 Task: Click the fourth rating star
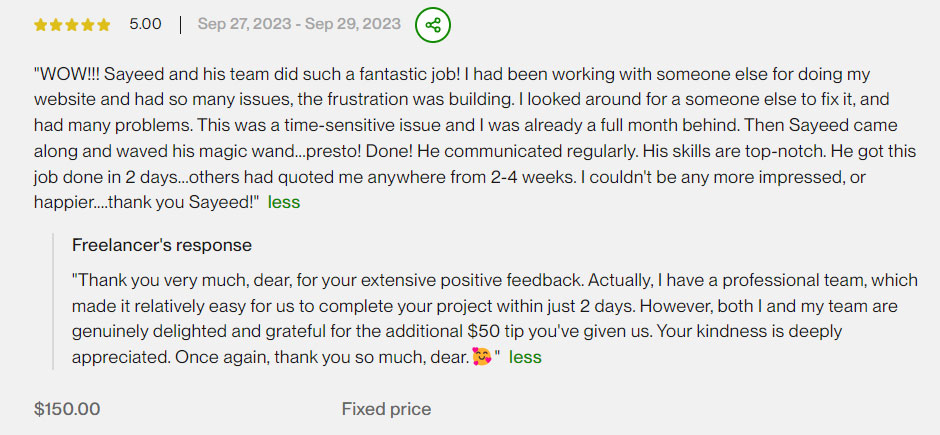88,24
